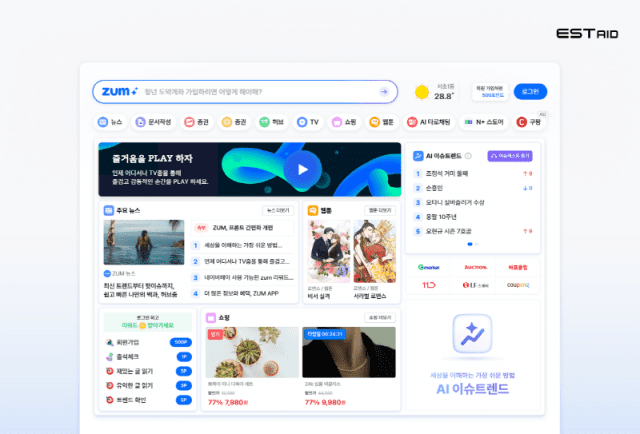This screenshot has width=640, height=434.
Task: Open the AI 타로채팅 menu item
Action: pyautogui.click(x=425, y=122)
